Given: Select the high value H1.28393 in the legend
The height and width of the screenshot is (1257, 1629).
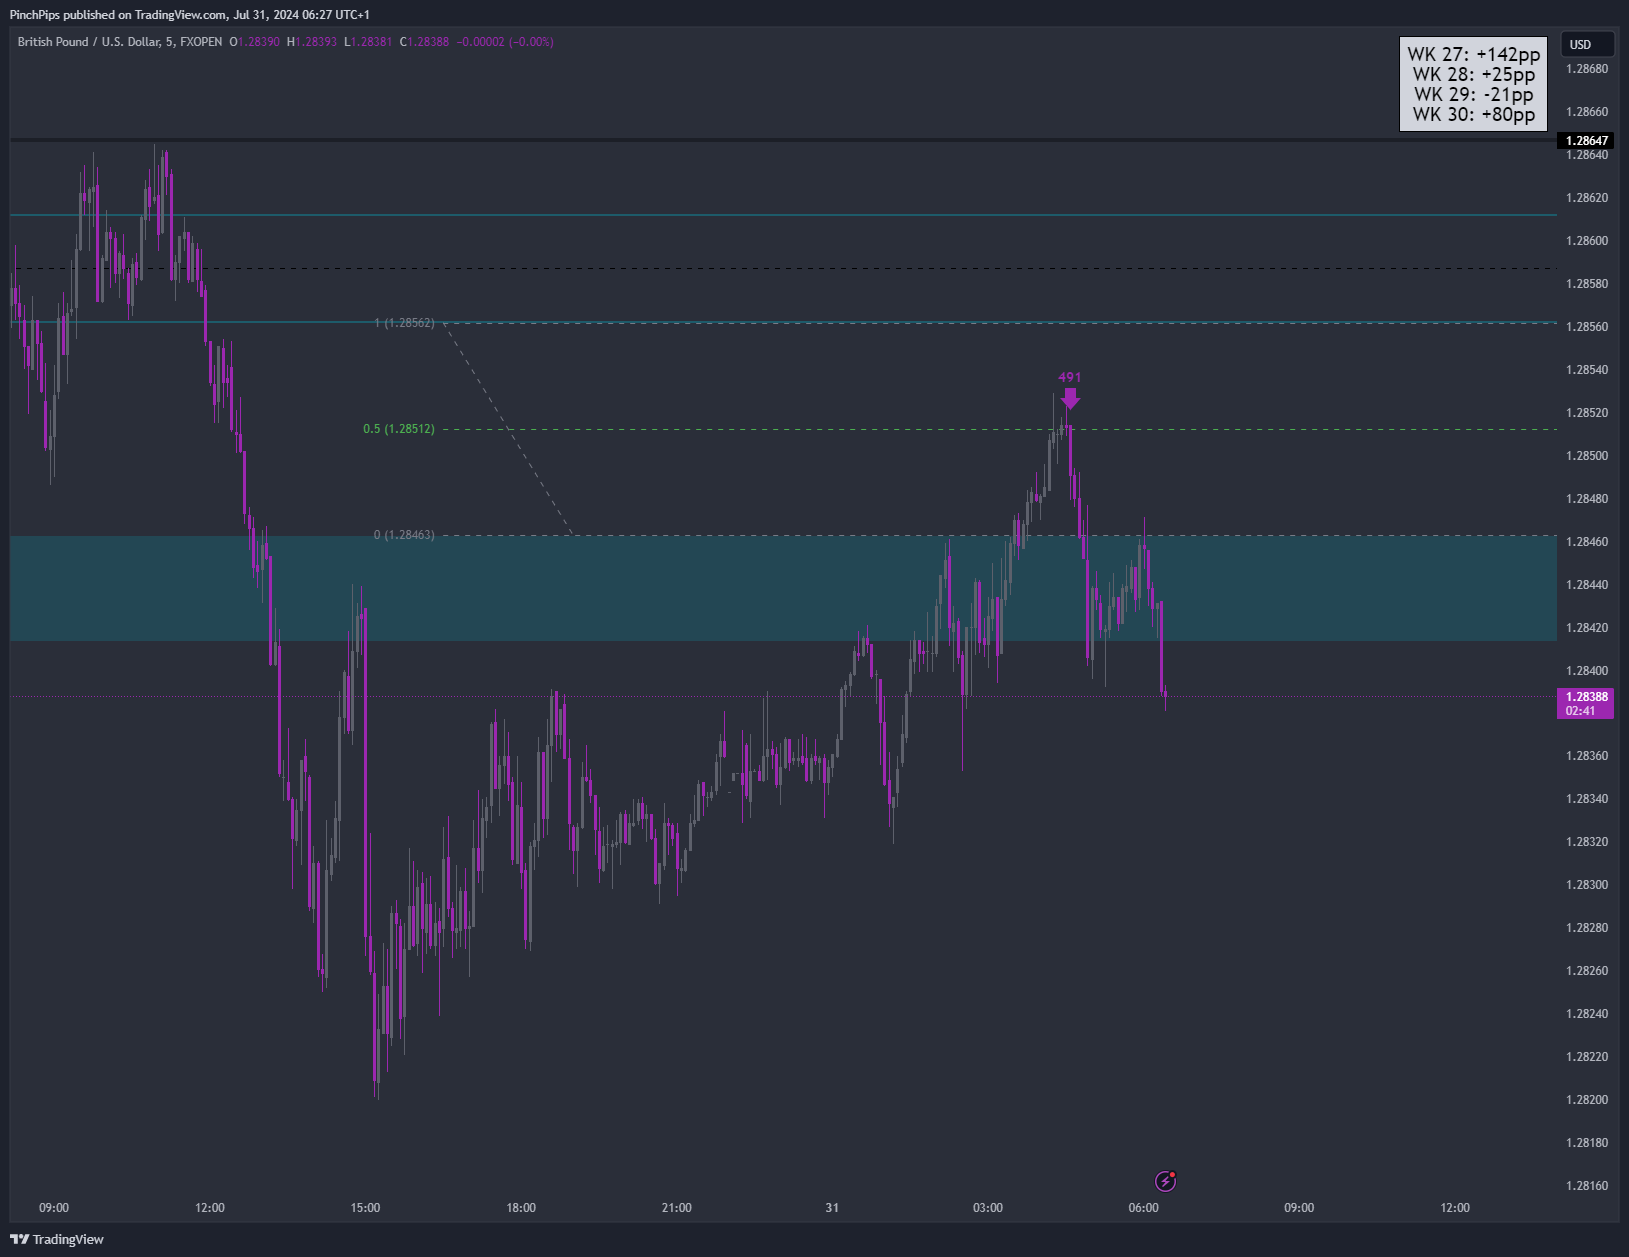Looking at the screenshot, I should pos(311,42).
